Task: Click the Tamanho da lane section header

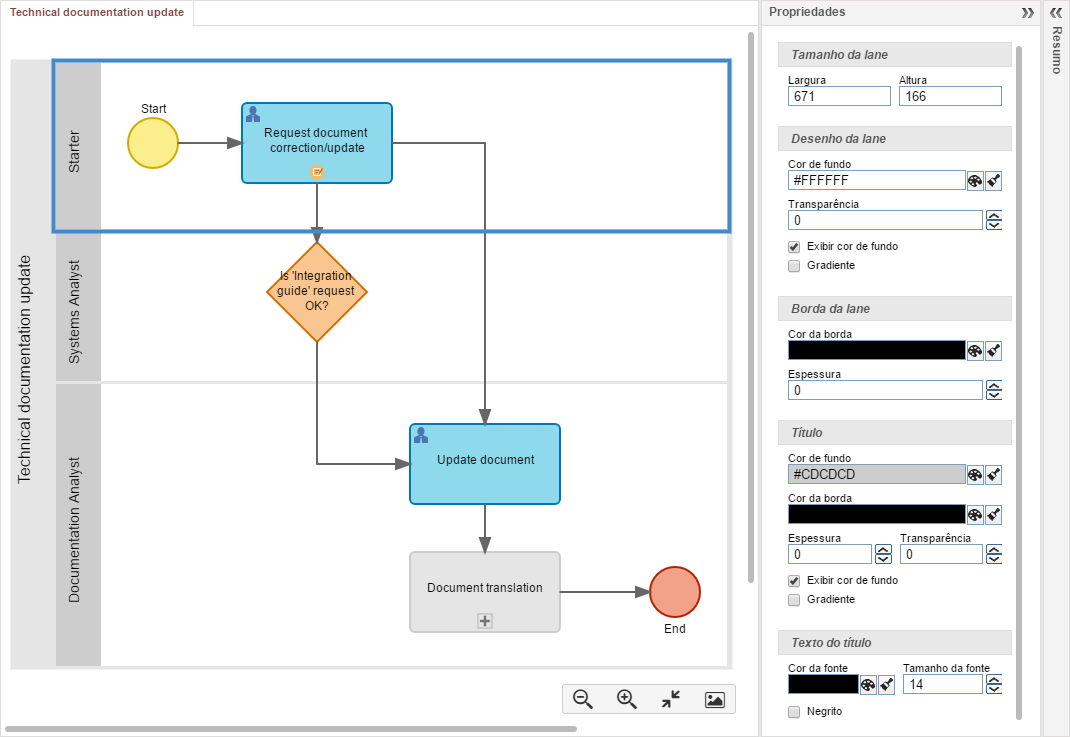Action: [x=894, y=55]
